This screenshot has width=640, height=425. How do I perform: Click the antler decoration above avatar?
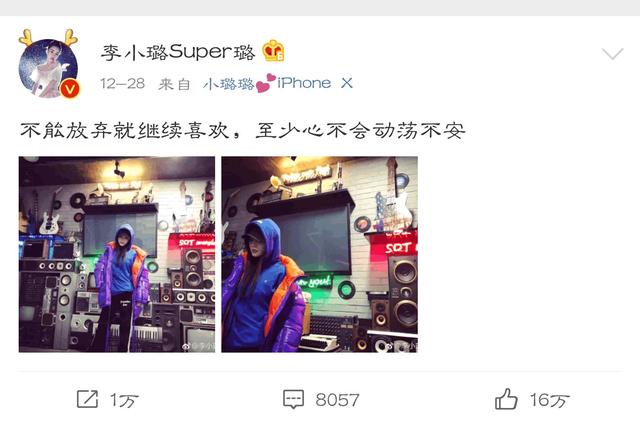48,37
